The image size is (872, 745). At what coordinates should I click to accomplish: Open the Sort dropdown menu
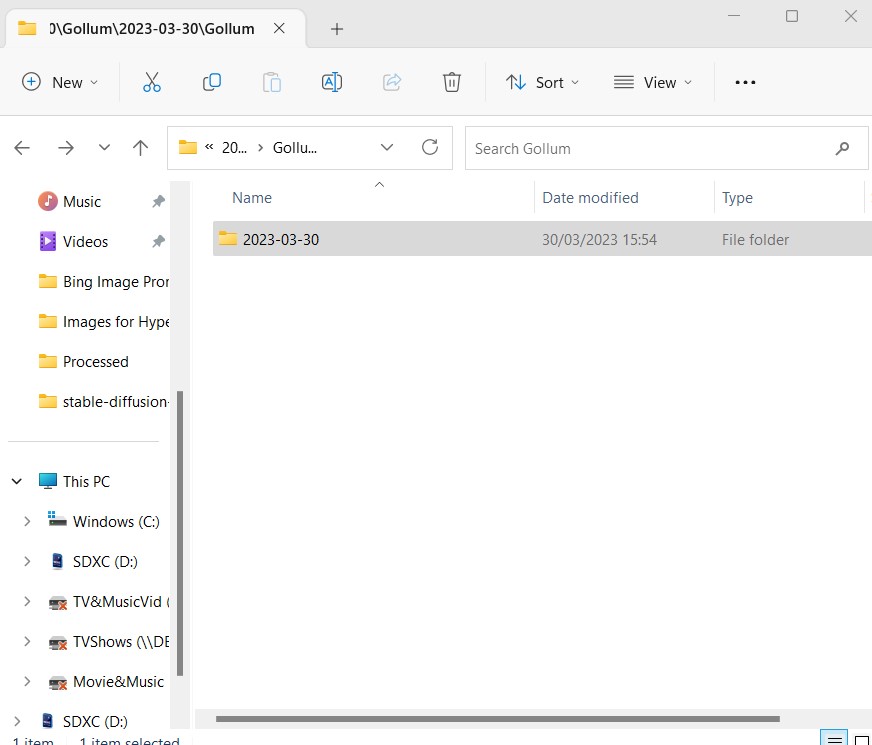pyautogui.click(x=542, y=83)
